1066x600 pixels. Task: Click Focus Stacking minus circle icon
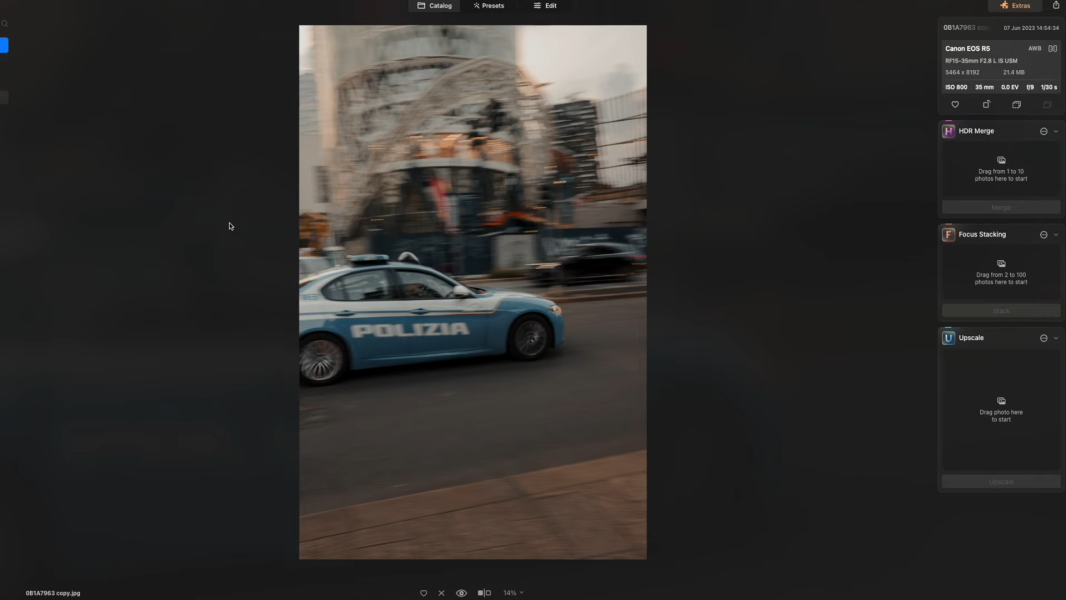pyautogui.click(x=1044, y=234)
